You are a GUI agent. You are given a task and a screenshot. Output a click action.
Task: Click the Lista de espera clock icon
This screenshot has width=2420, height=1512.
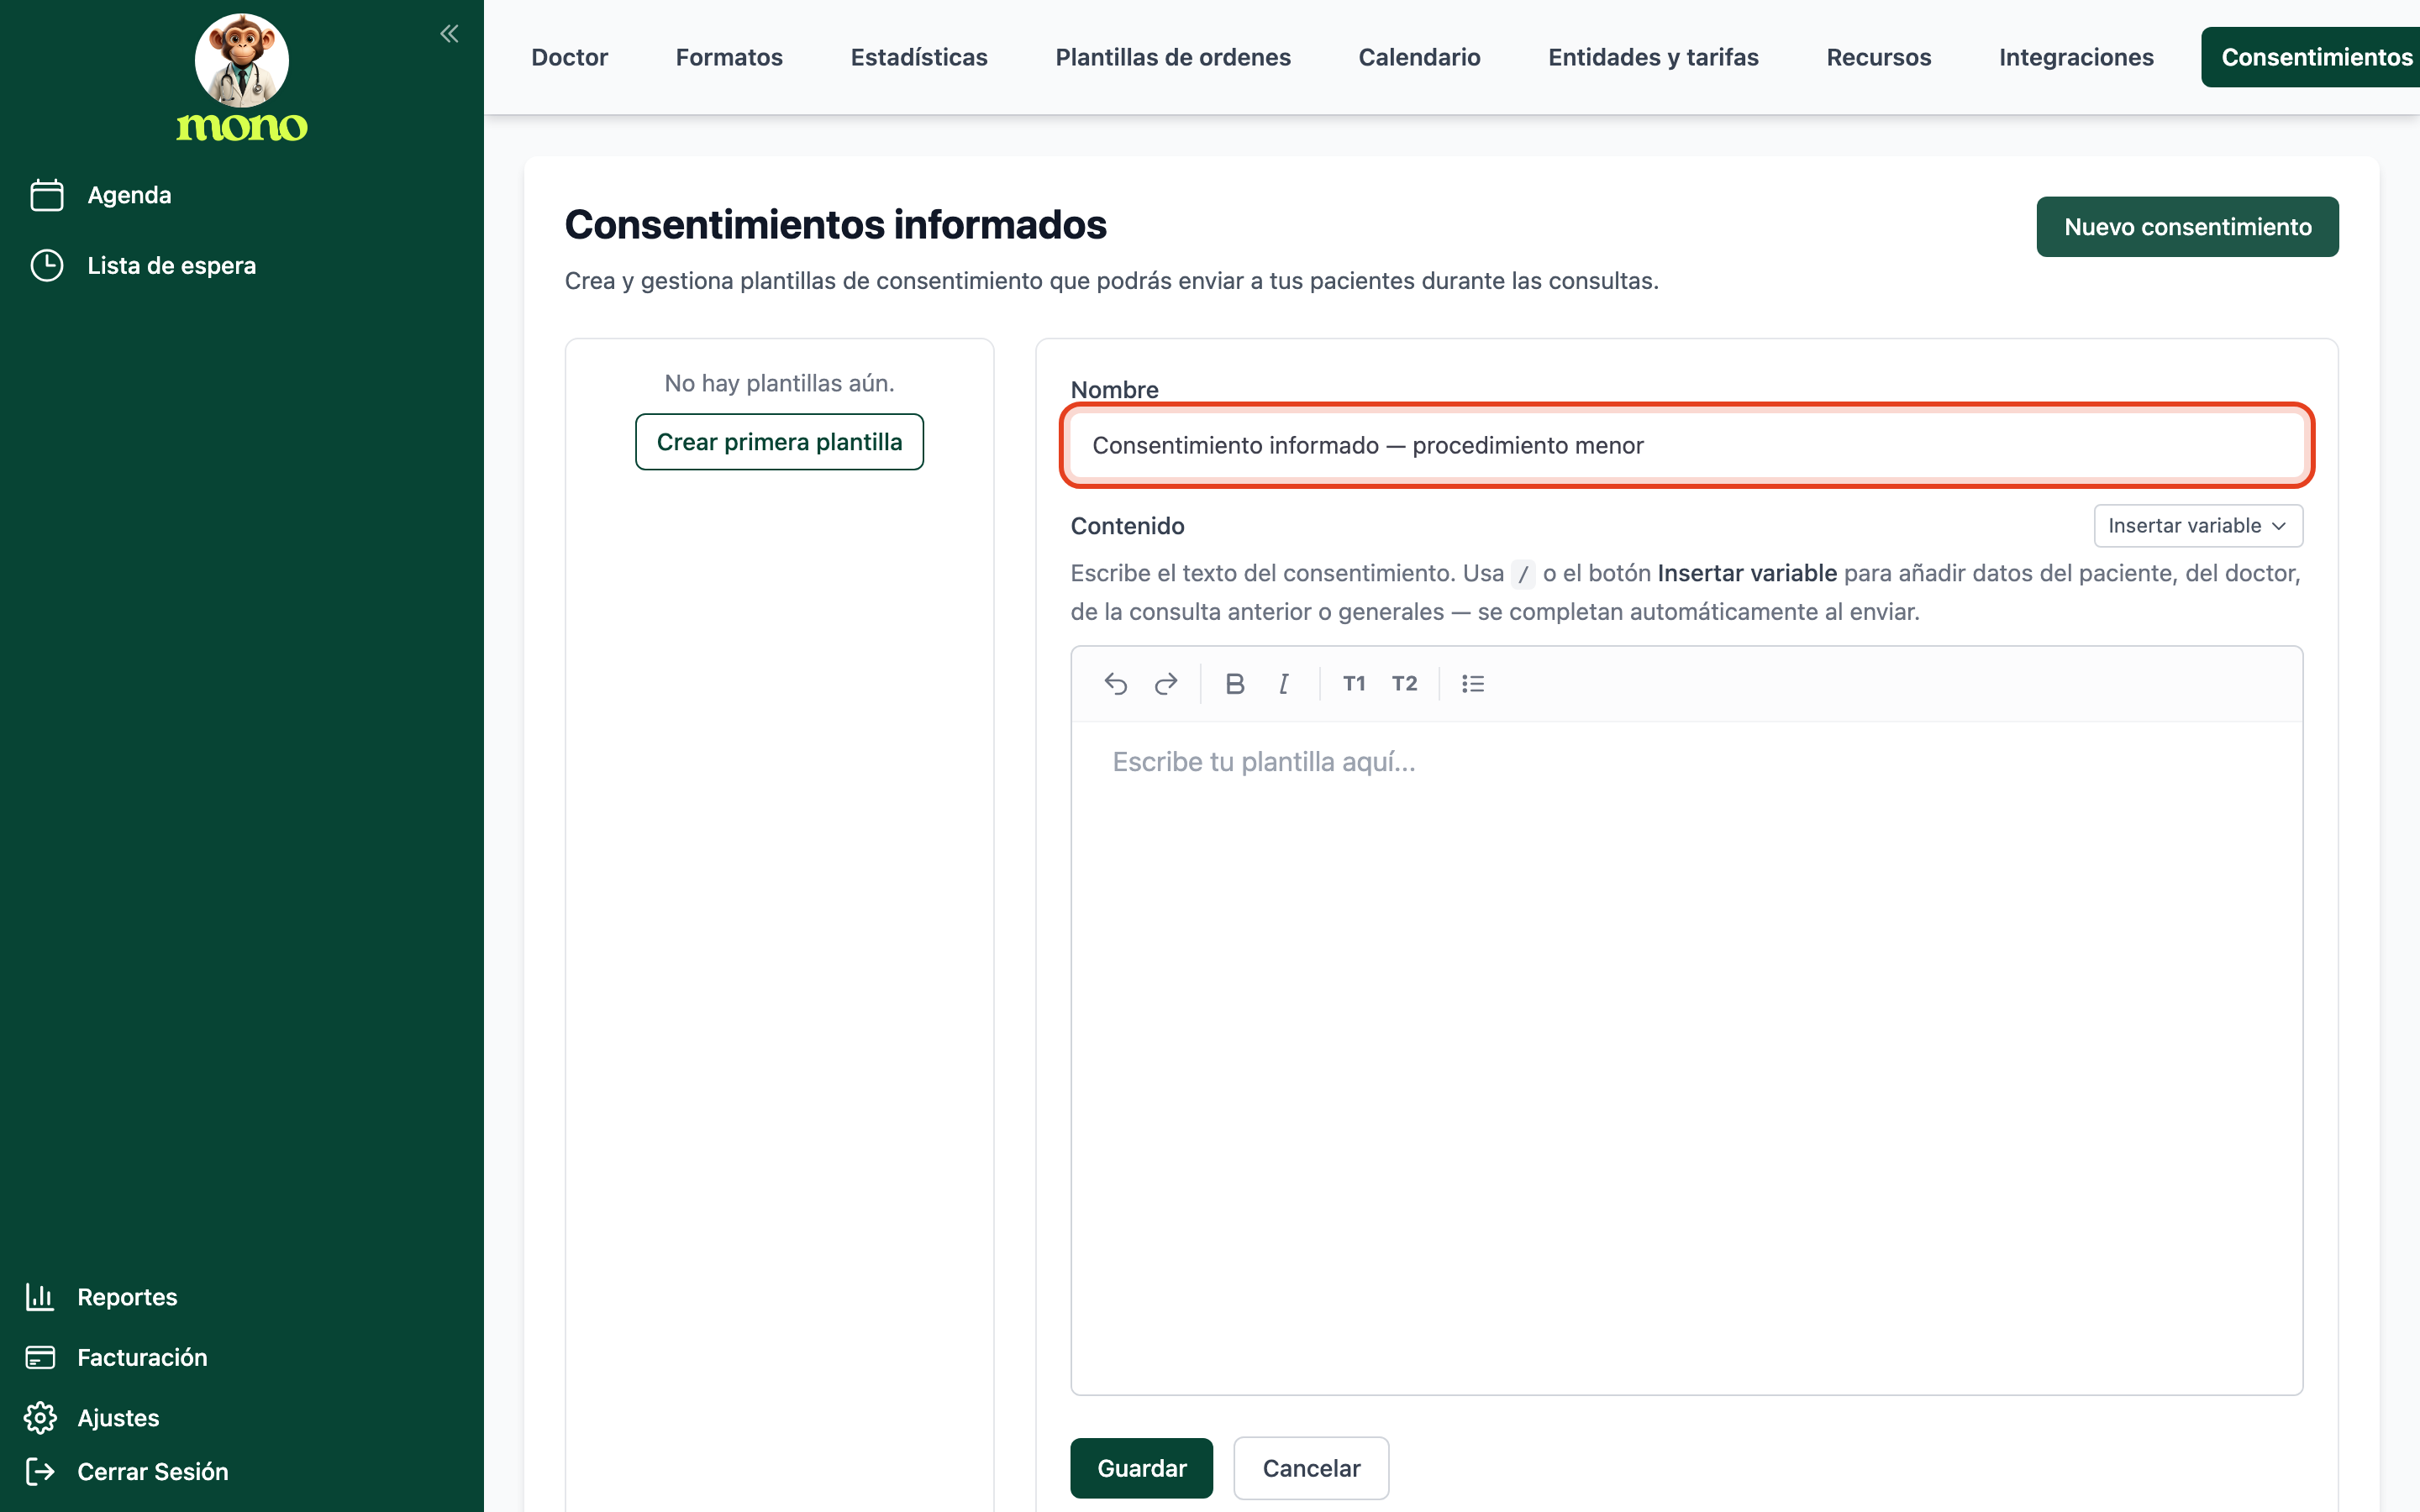tap(47, 266)
